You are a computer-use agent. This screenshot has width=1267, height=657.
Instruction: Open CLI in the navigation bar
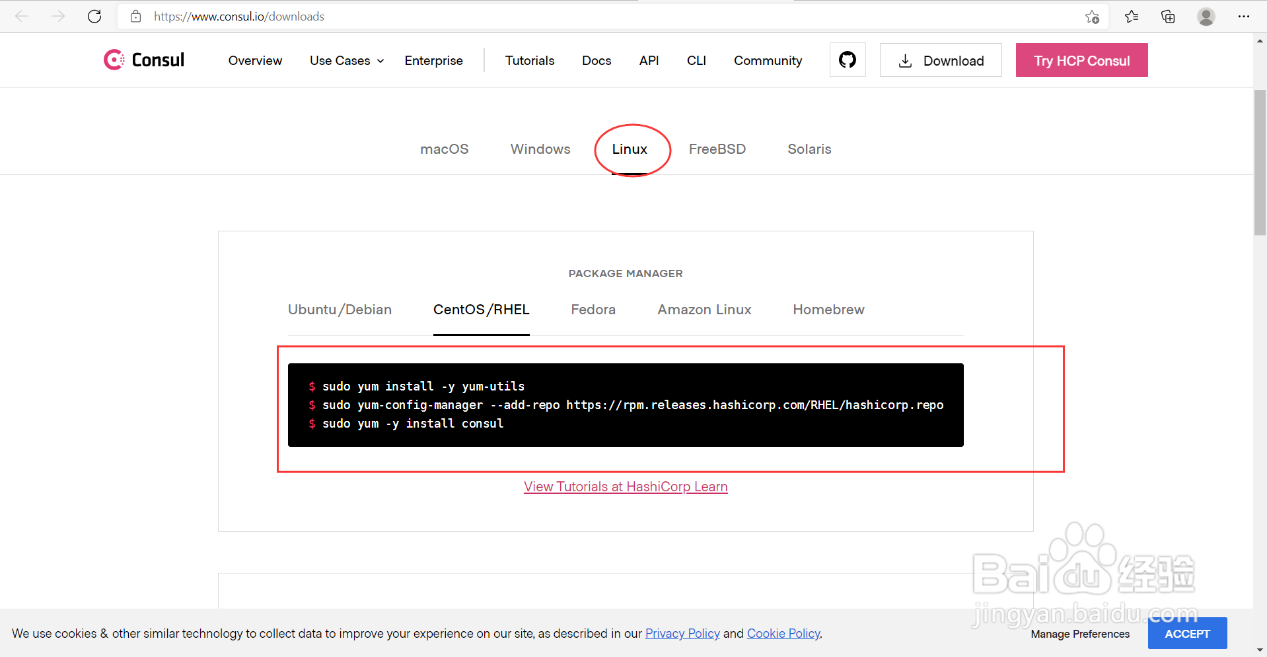click(697, 61)
